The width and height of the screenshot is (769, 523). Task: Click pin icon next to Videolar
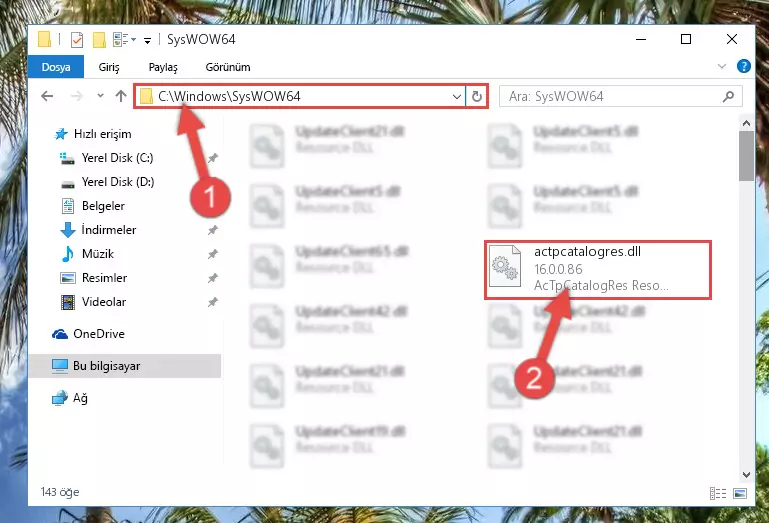pos(212,302)
